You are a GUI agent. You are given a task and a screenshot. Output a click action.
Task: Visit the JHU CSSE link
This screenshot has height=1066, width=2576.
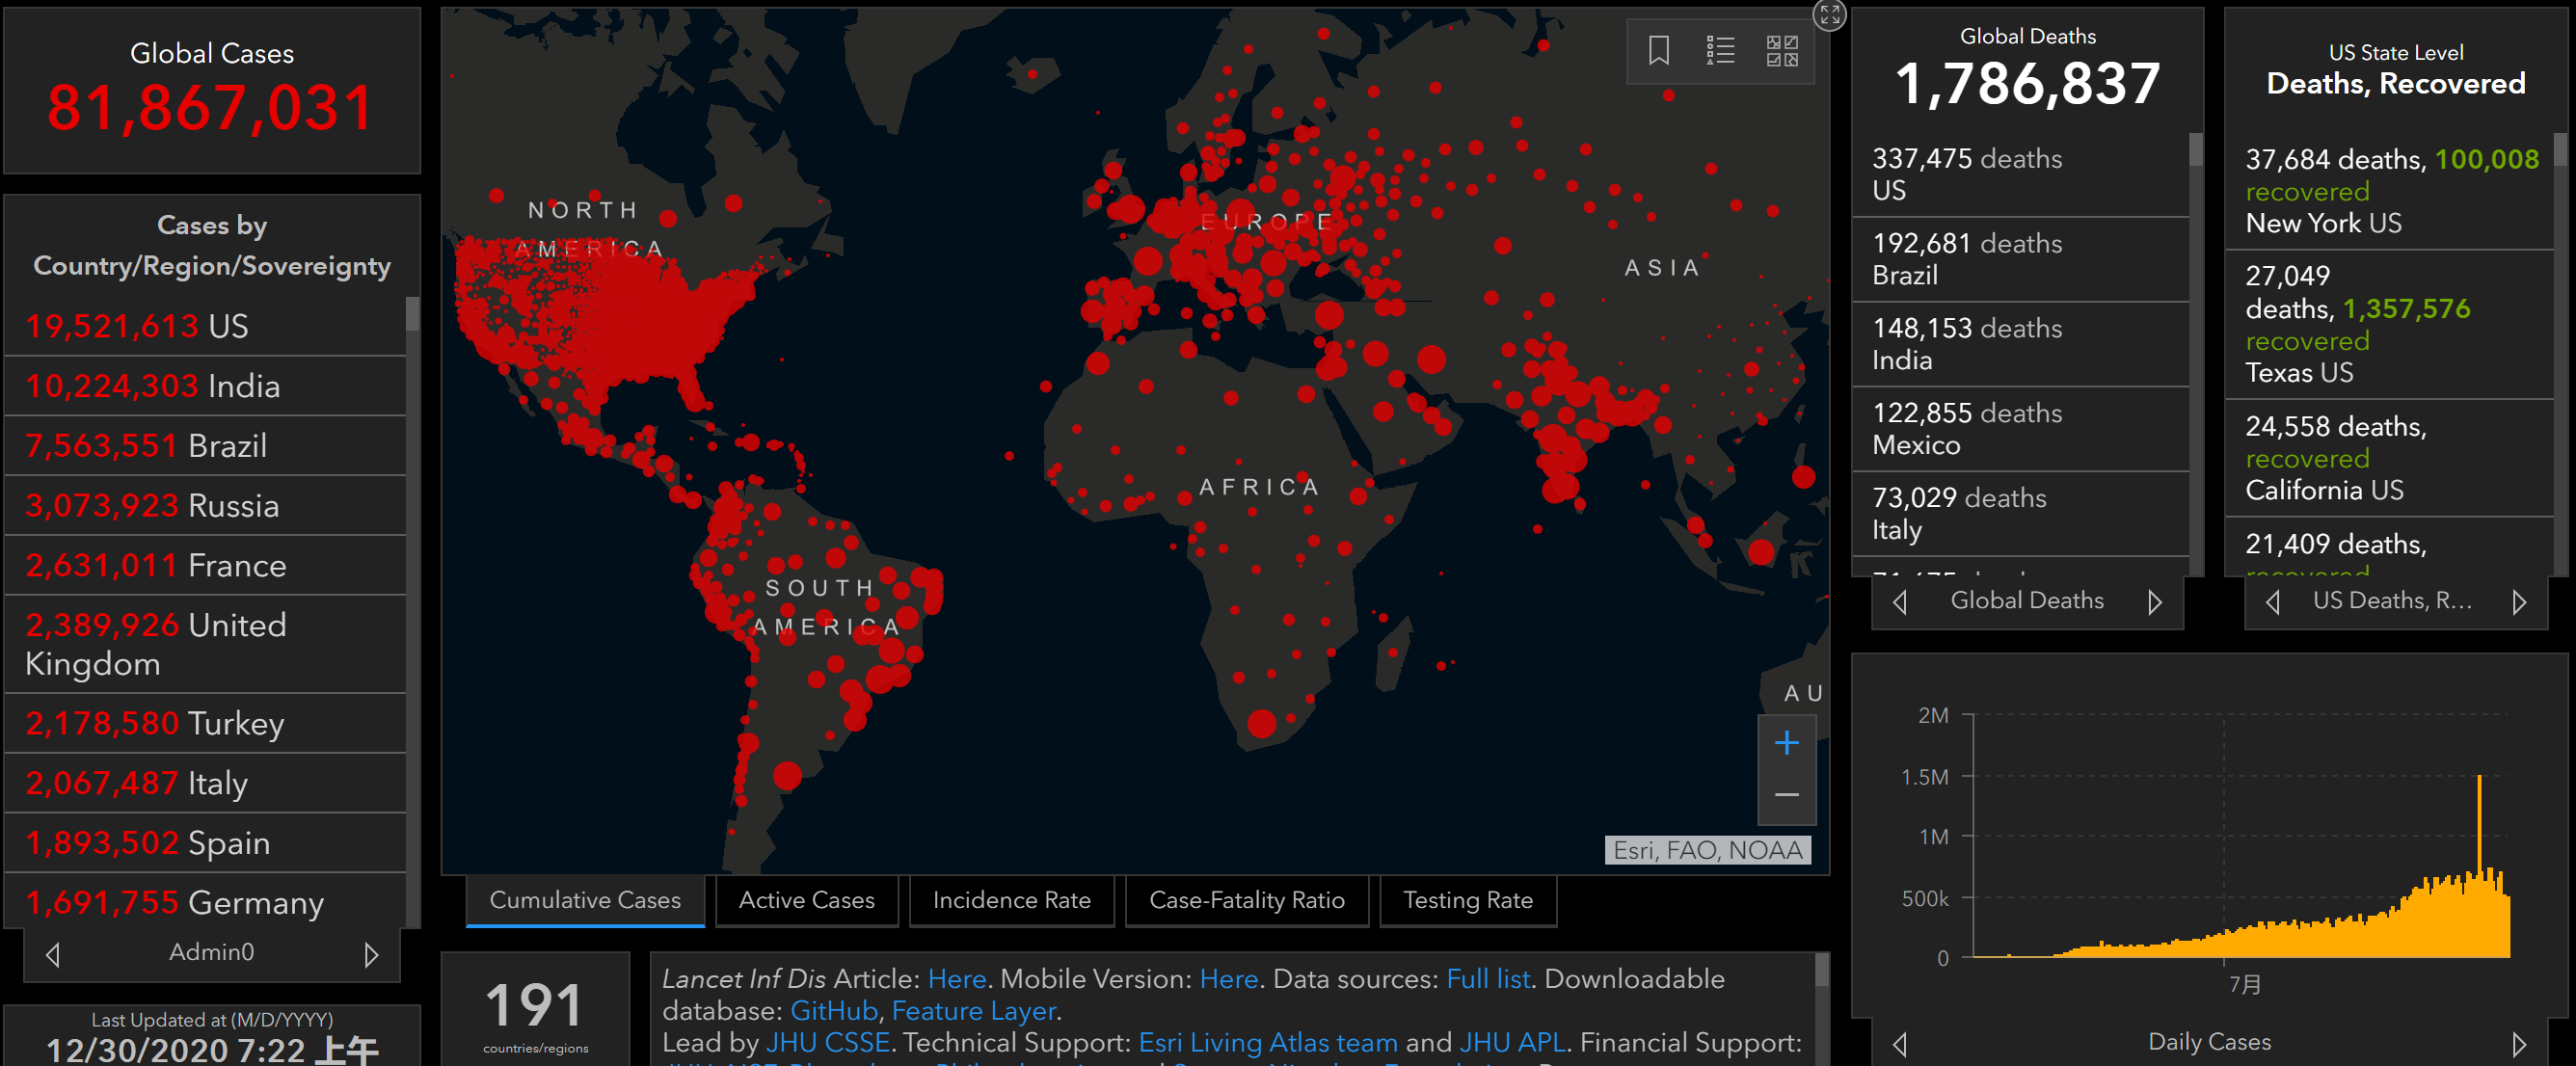(x=828, y=1043)
